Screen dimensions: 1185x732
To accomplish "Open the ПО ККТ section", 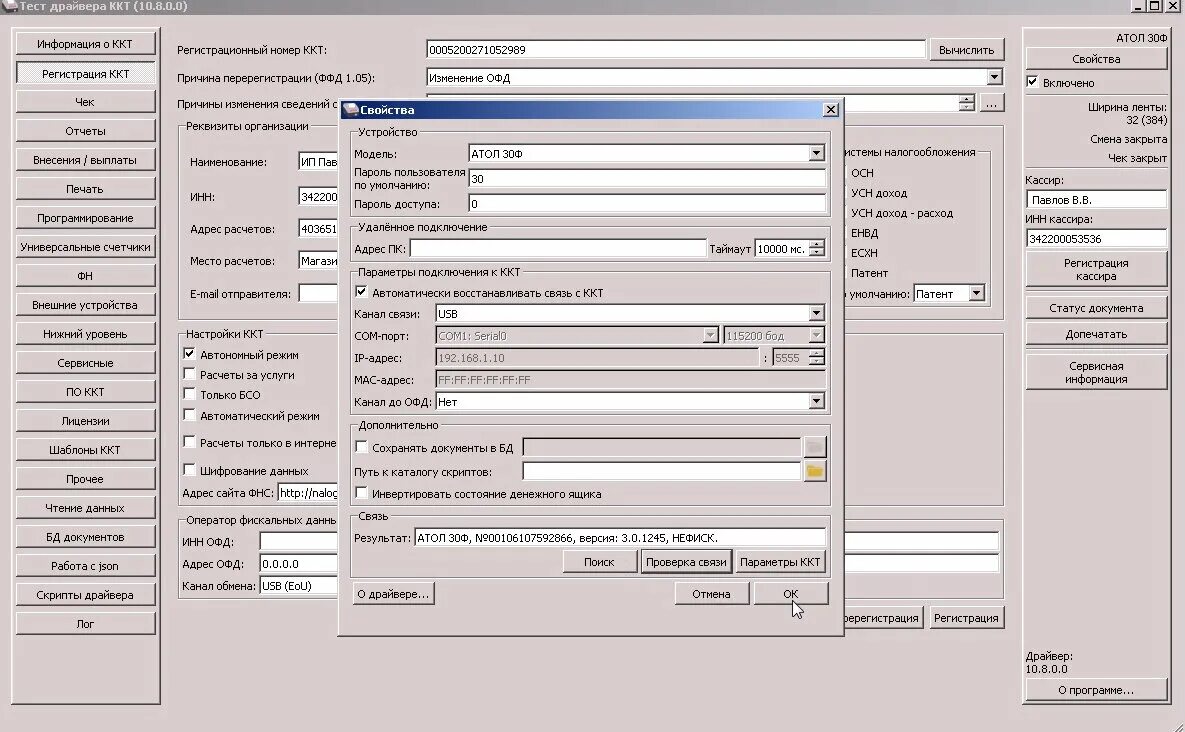I will point(85,391).
